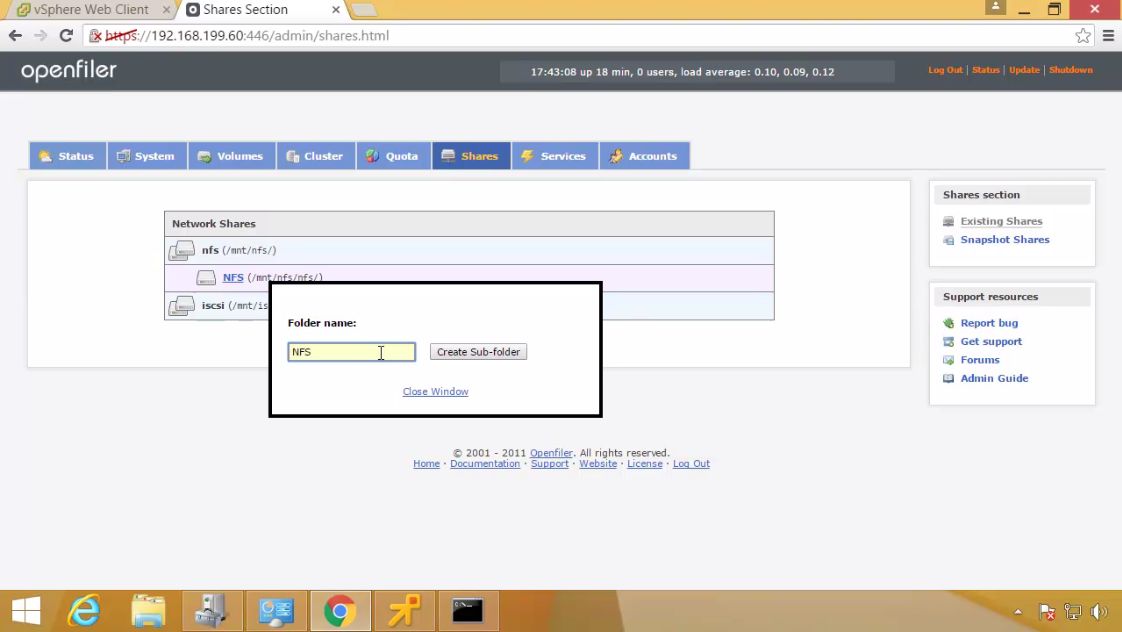Screen dimensions: 1122x632
Task: Click the browser forward arrow
Action: pyautogui.click(x=40, y=35)
